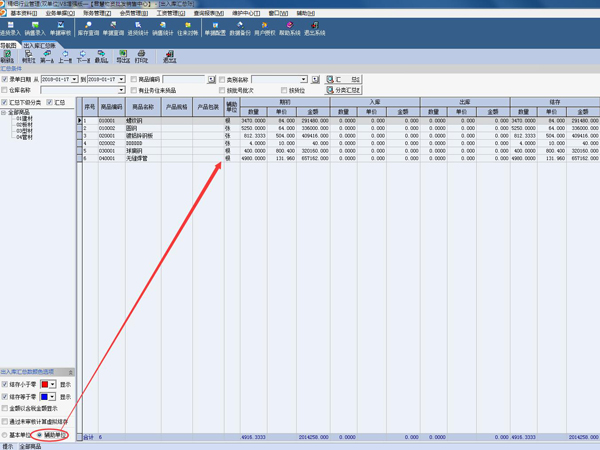Enable 金额以含税金额显示 checkbox
Screen dimensions: 600x450
coord(5,409)
